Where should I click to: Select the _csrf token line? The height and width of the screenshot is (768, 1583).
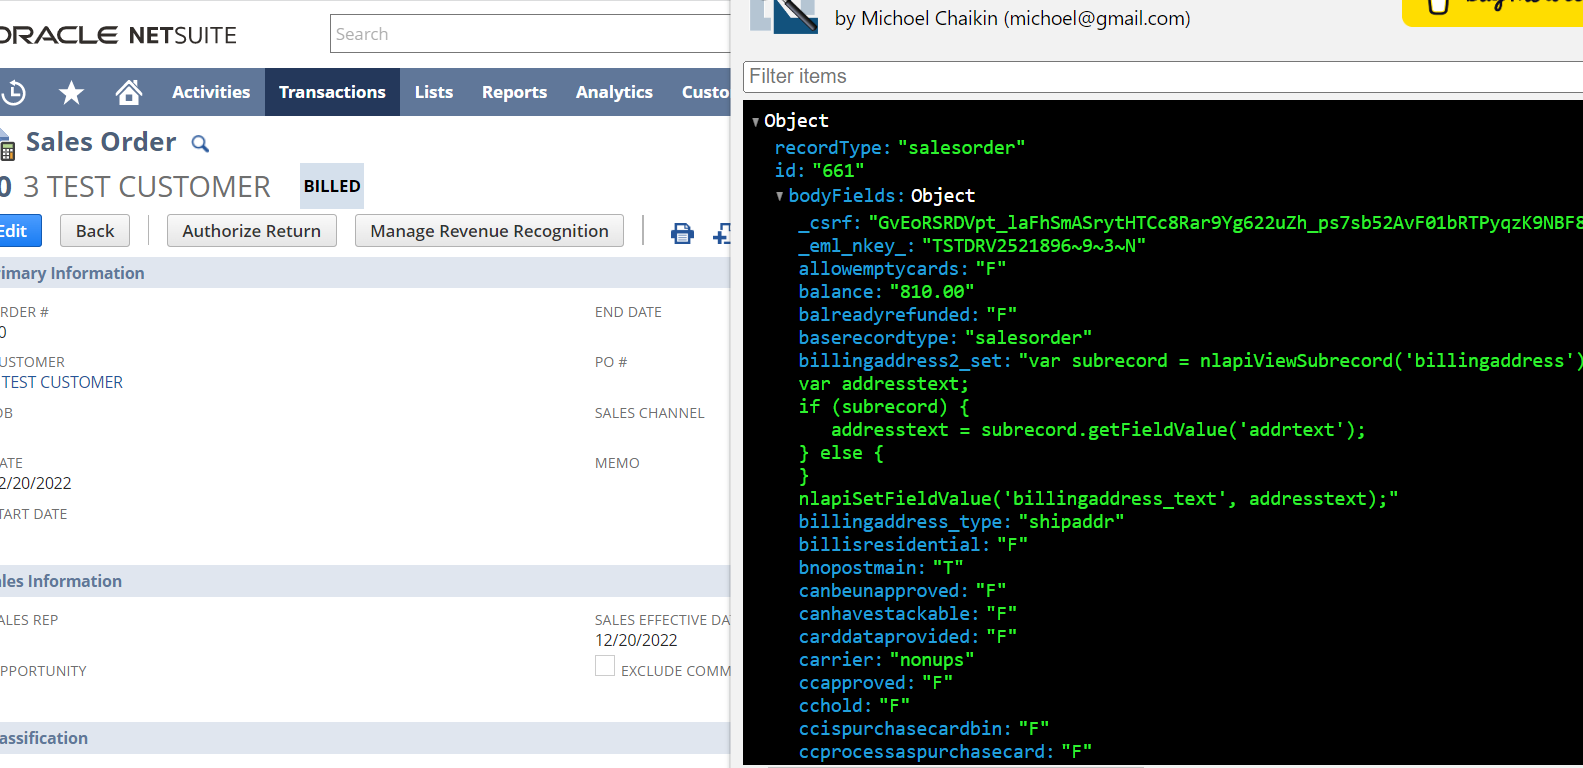[1190, 223]
